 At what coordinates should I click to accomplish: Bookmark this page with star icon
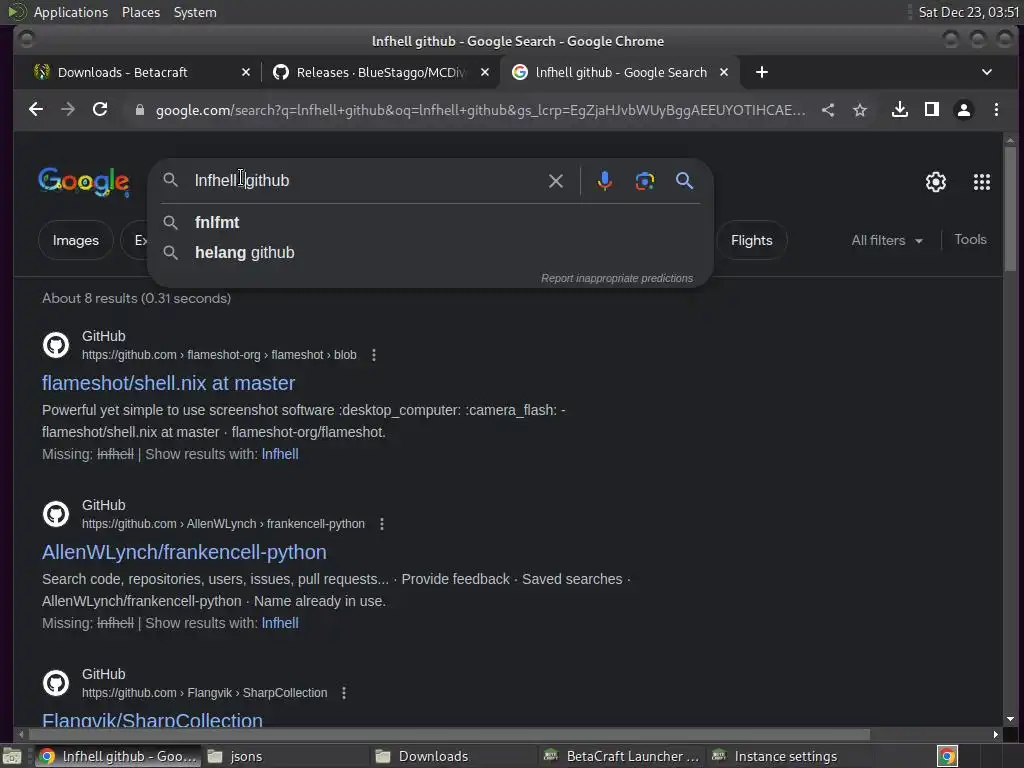point(860,110)
